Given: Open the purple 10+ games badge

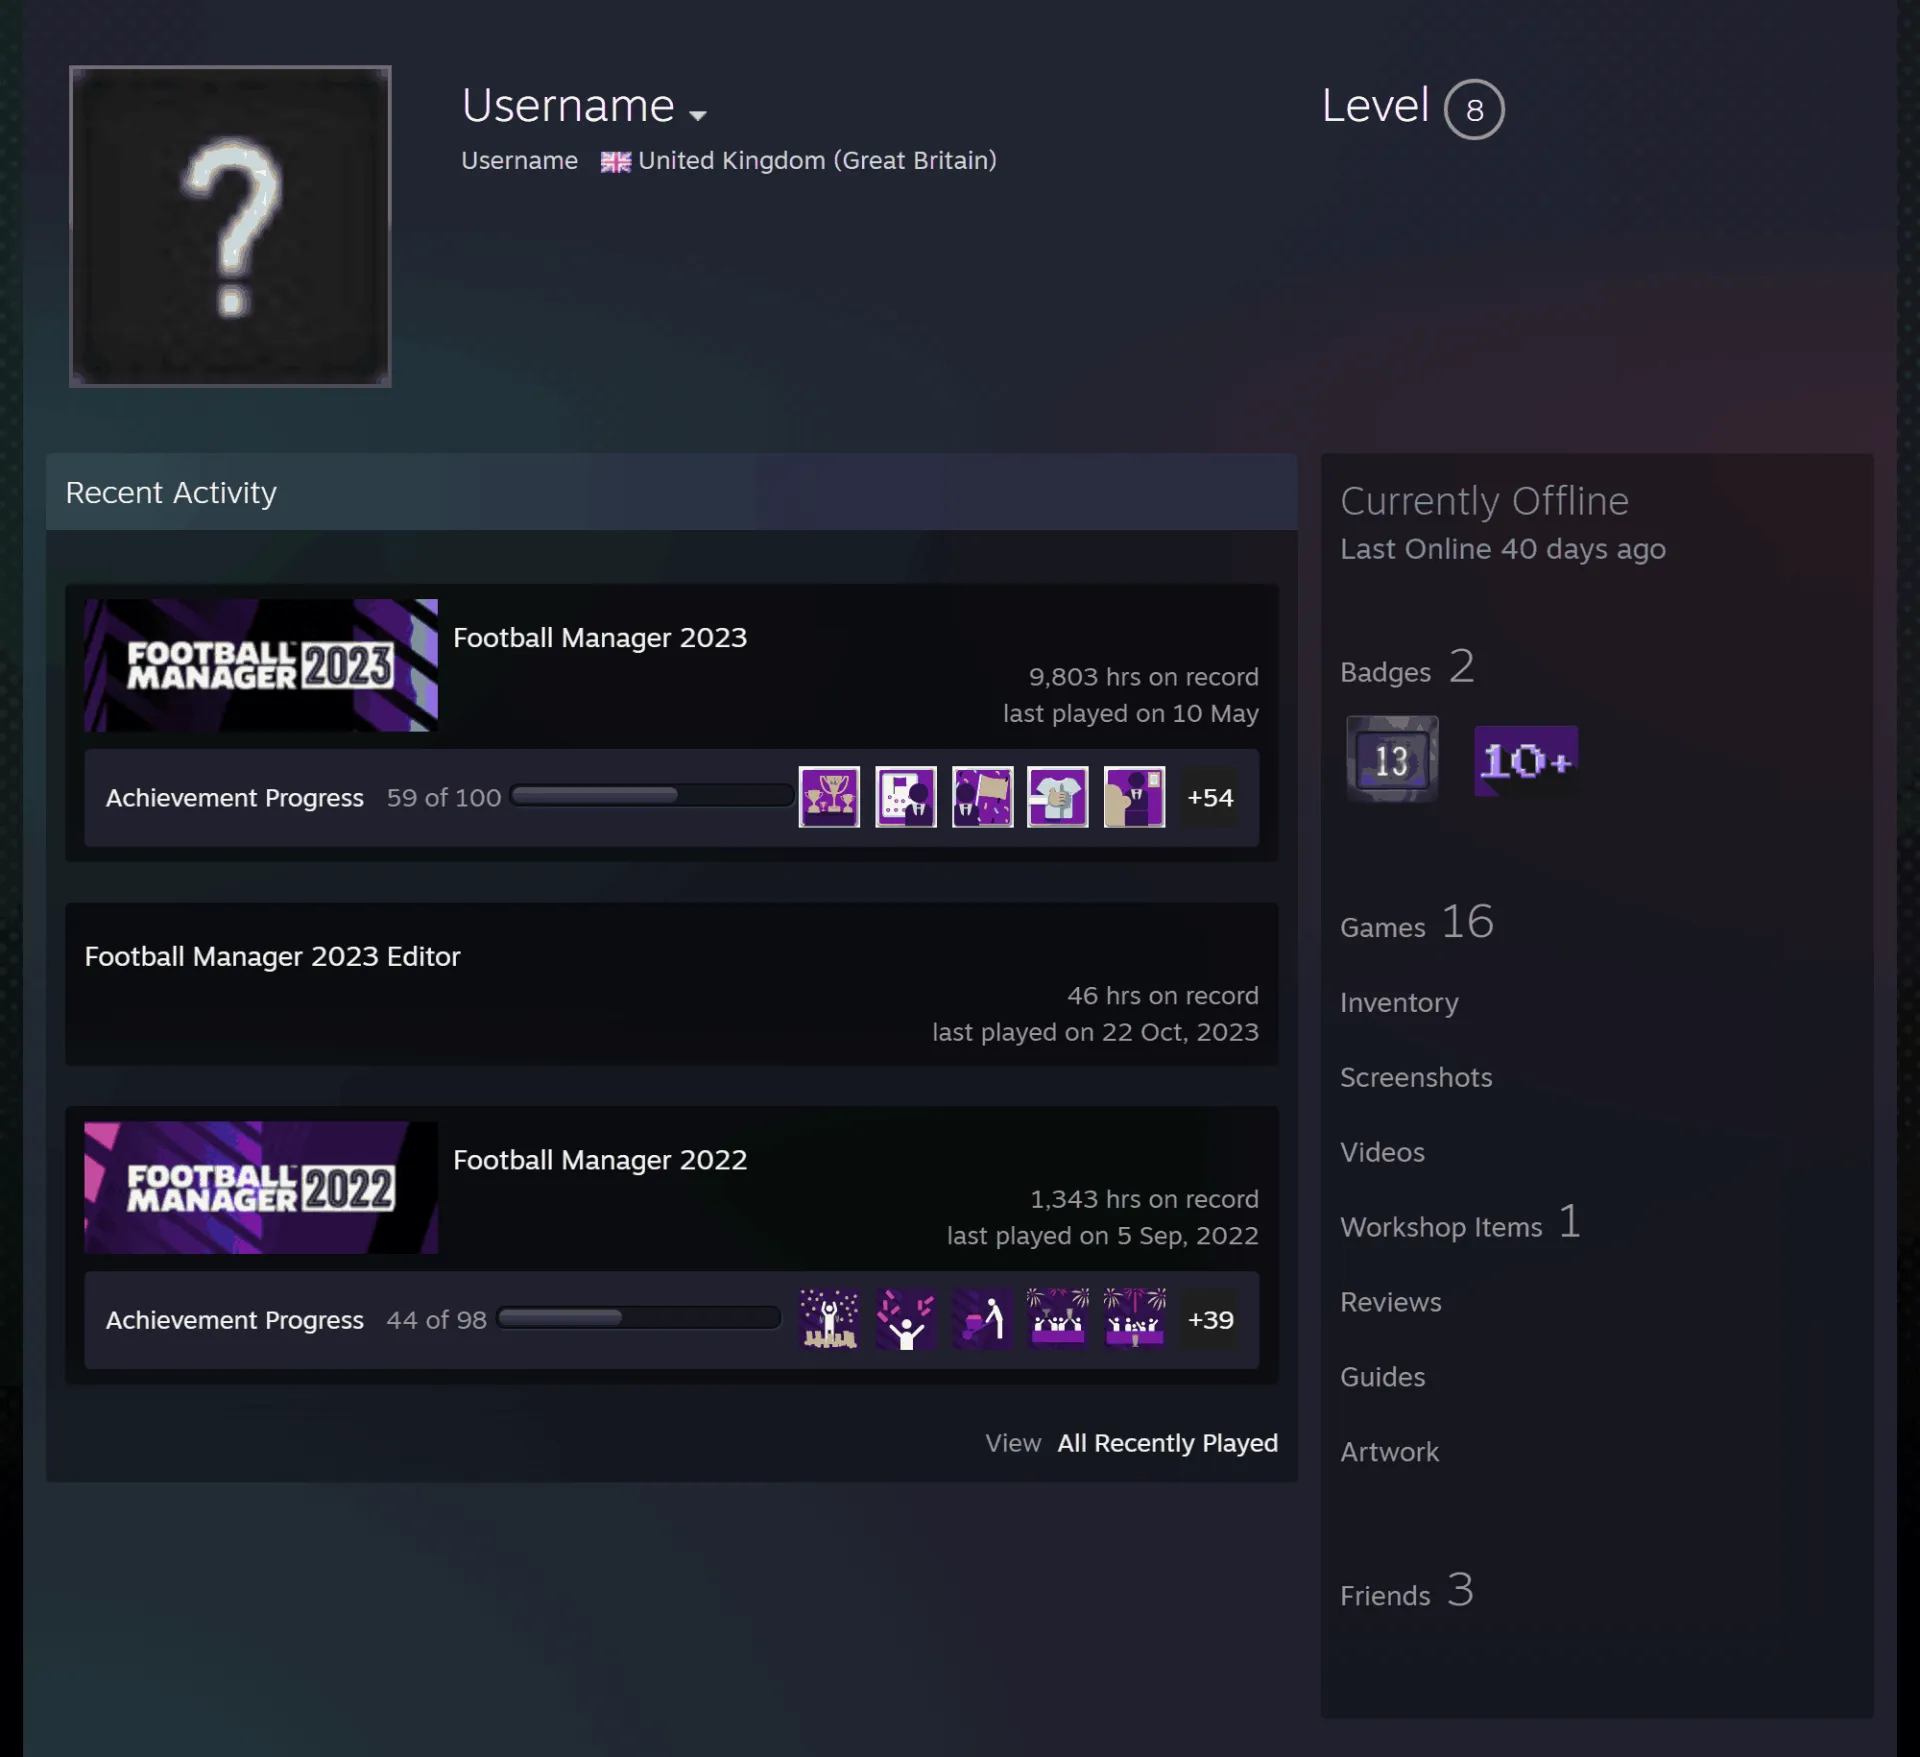Looking at the screenshot, I should [x=1526, y=761].
